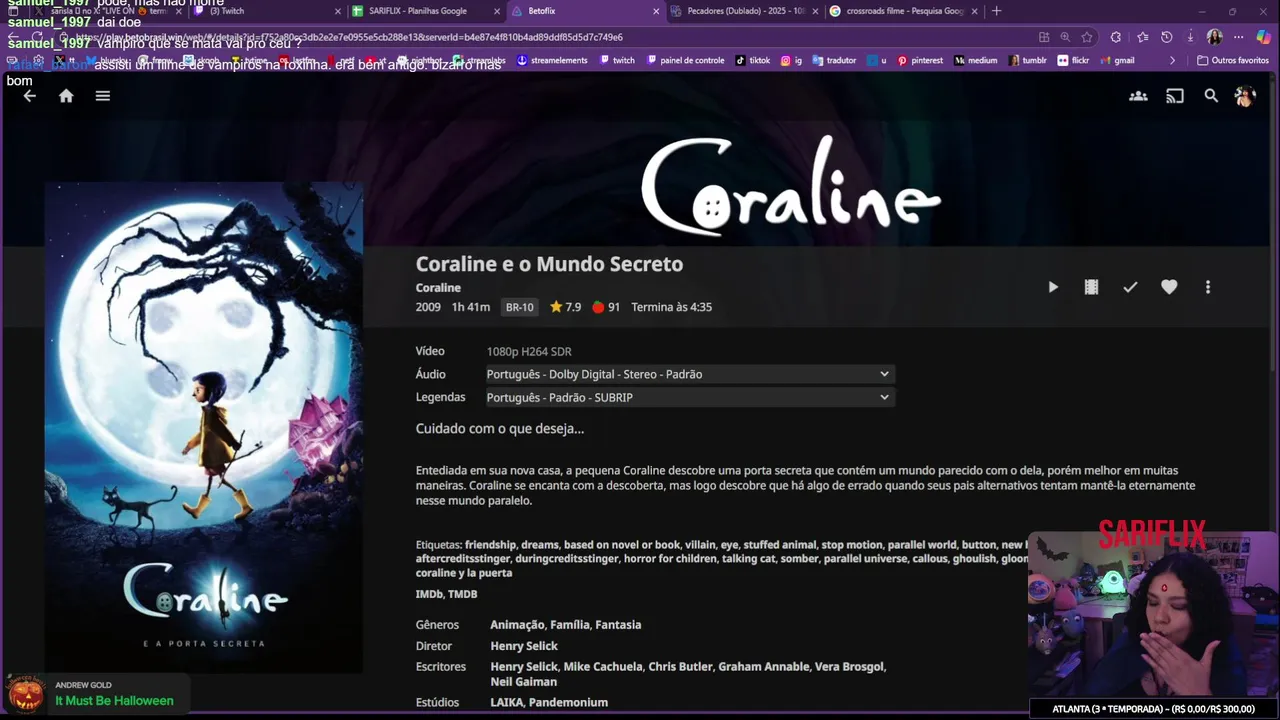This screenshot has width=1280, height=720.
Task: Open the flickr bookmark
Action: (1073, 60)
